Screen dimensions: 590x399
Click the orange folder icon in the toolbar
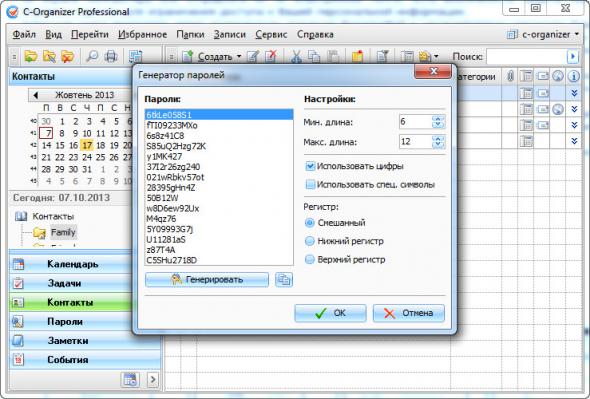click(x=357, y=57)
